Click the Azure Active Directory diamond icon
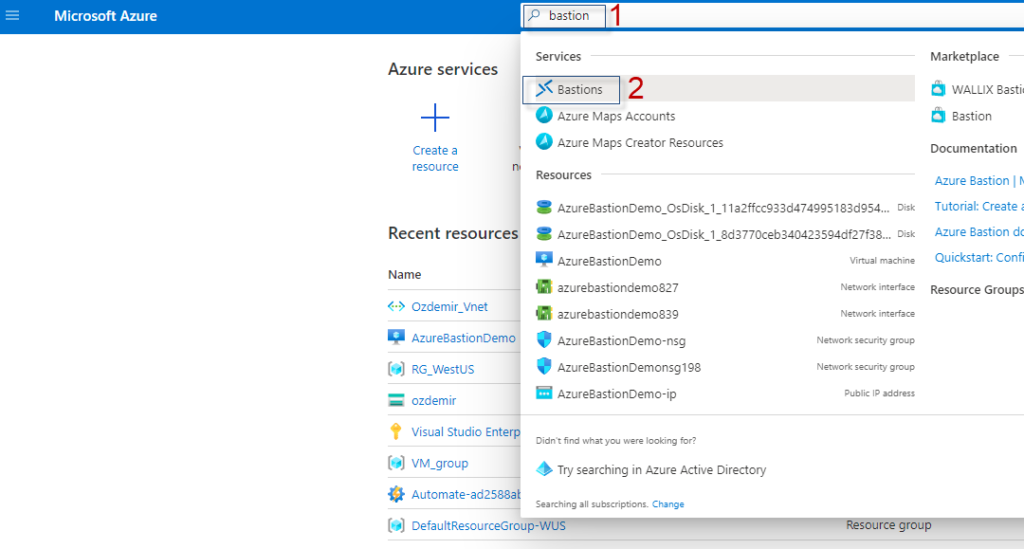This screenshot has width=1024, height=549. [x=544, y=469]
